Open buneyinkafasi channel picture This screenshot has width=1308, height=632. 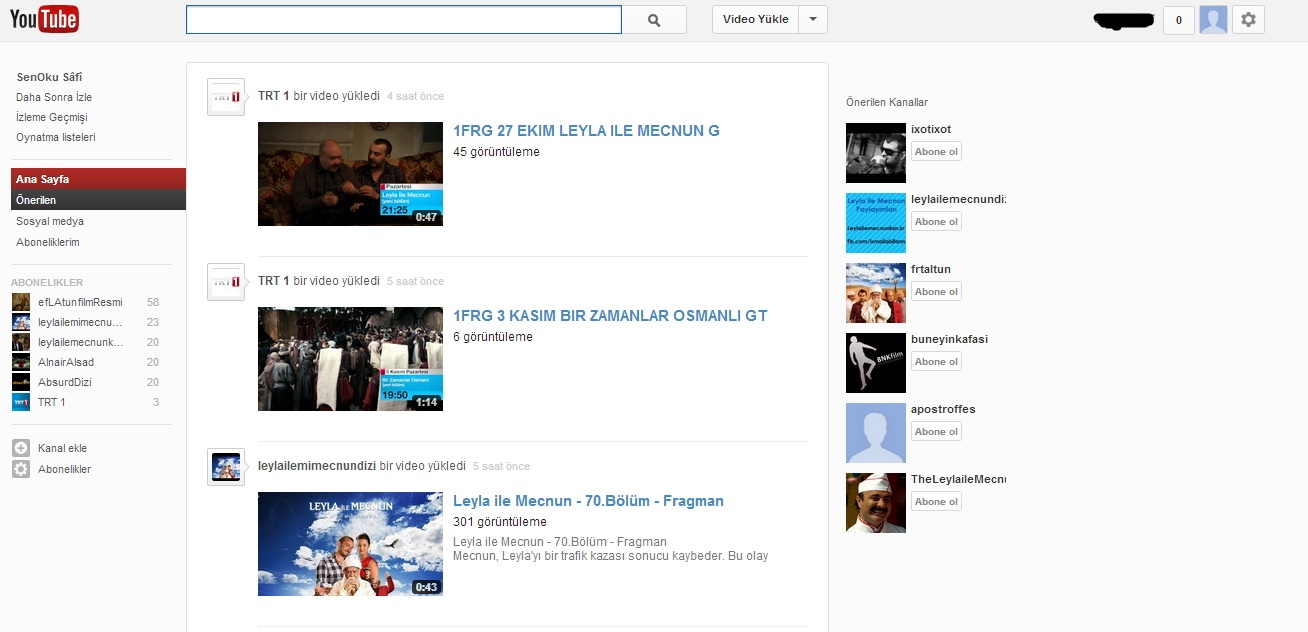pyautogui.click(x=876, y=363)
